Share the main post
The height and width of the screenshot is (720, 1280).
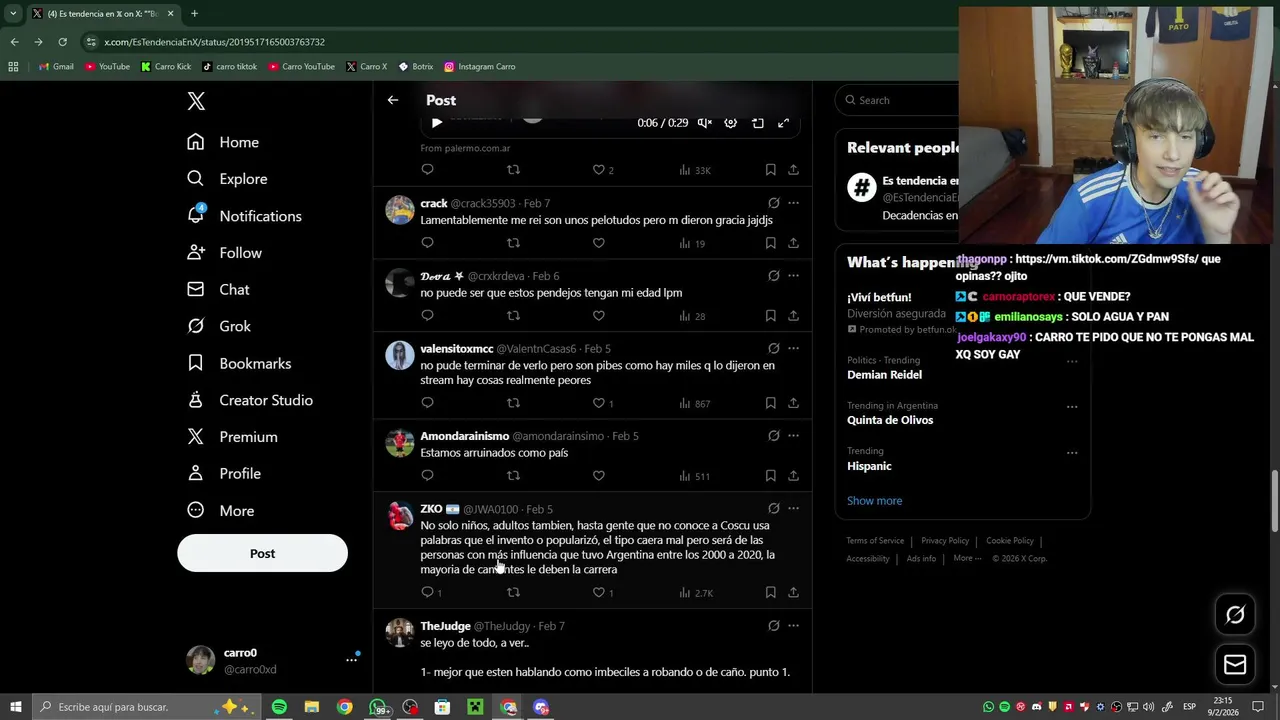[x=793, y=170]
